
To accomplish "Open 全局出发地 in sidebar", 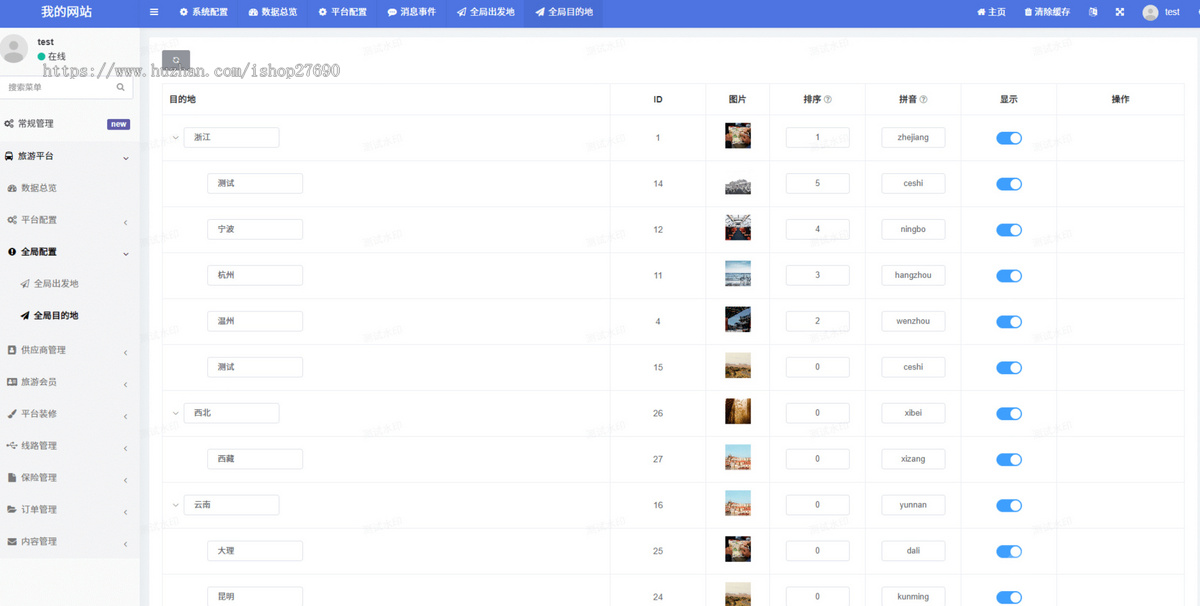I will point(56,284).
